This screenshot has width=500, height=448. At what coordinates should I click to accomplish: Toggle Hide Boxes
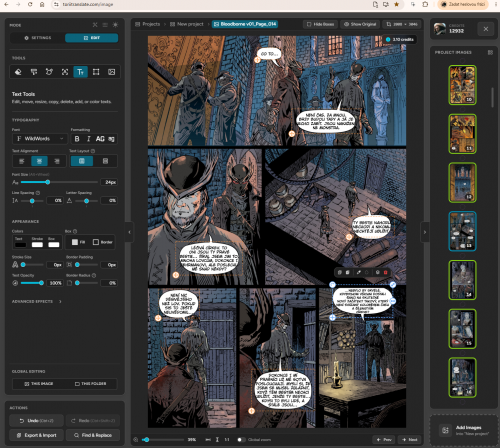point(320,24)
